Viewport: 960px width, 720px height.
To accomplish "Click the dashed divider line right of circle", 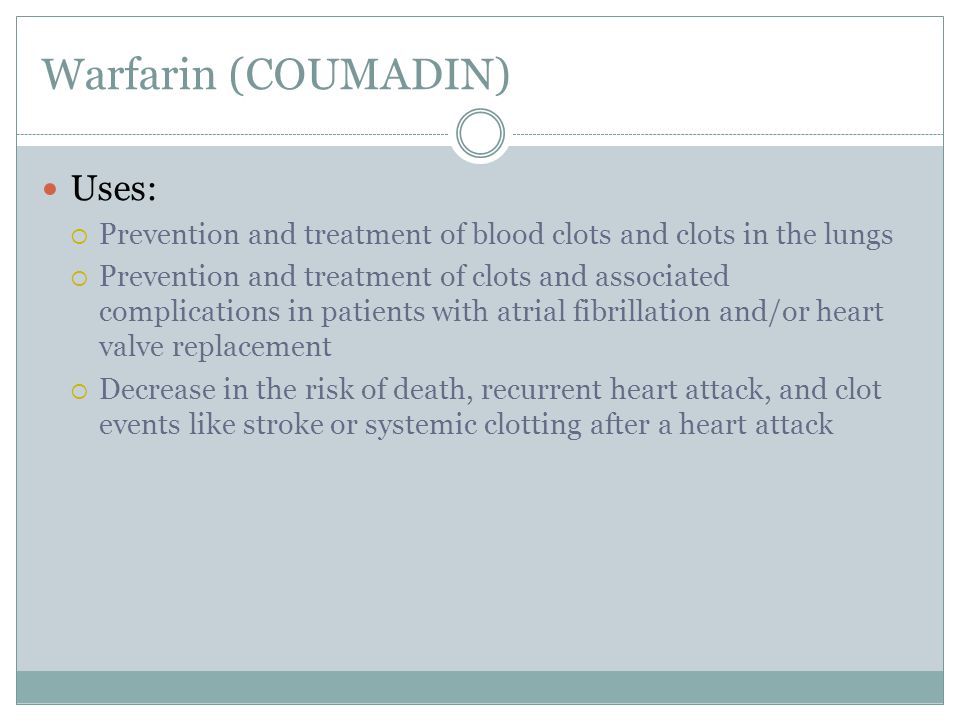I will pos(727,134).
